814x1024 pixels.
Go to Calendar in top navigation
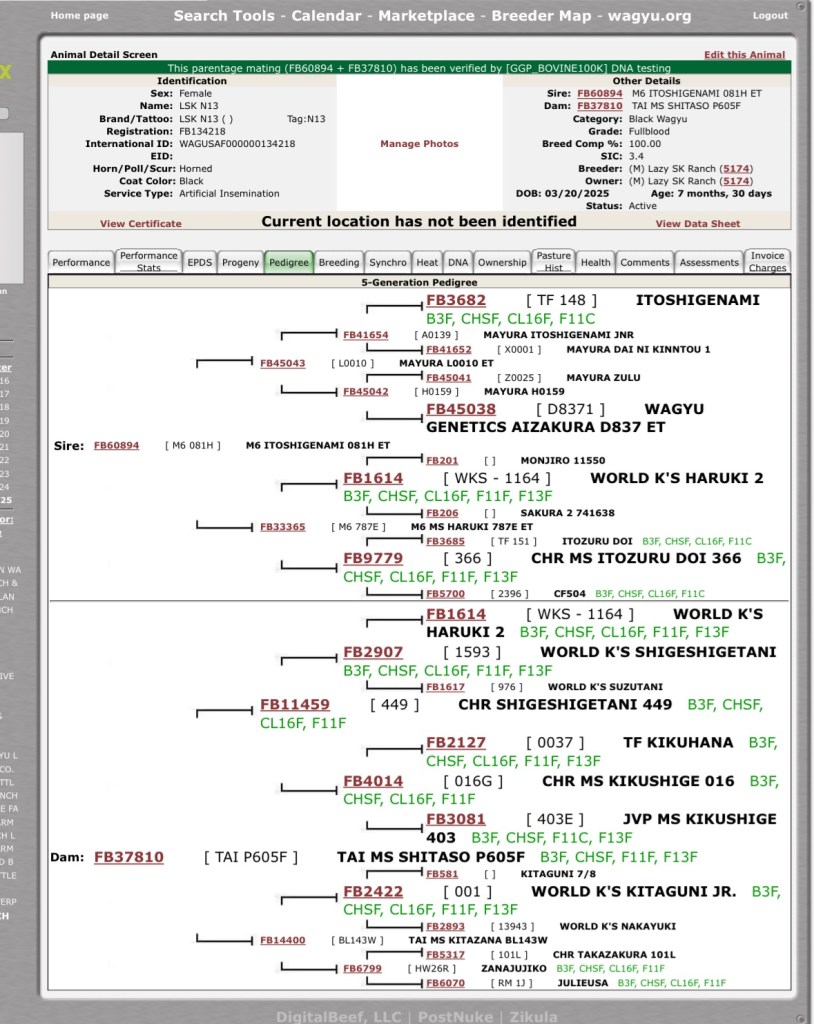coord(330,16)
